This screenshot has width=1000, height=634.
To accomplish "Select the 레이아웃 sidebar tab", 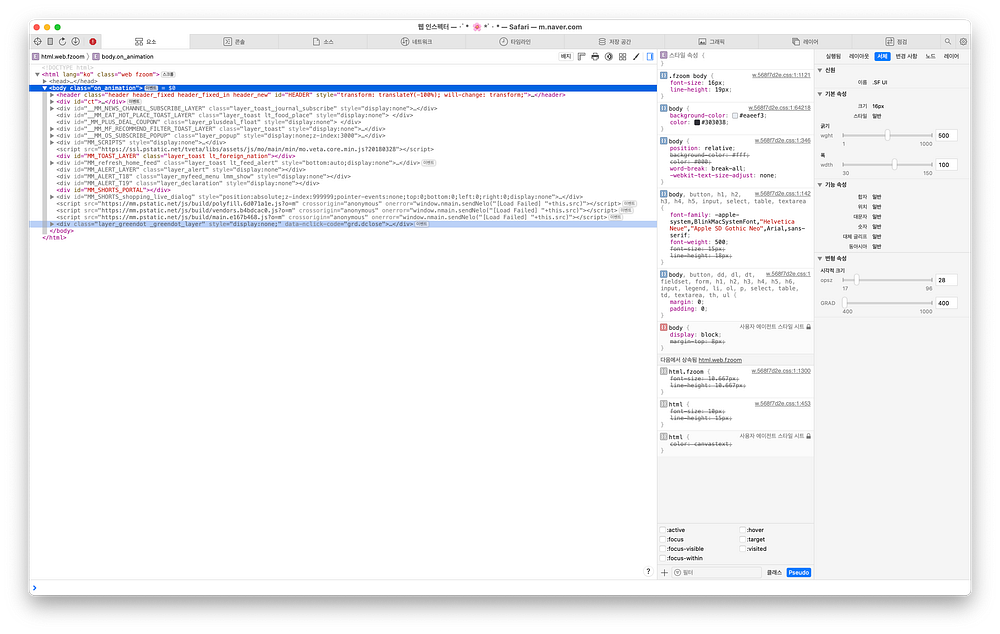I will 858,57.
